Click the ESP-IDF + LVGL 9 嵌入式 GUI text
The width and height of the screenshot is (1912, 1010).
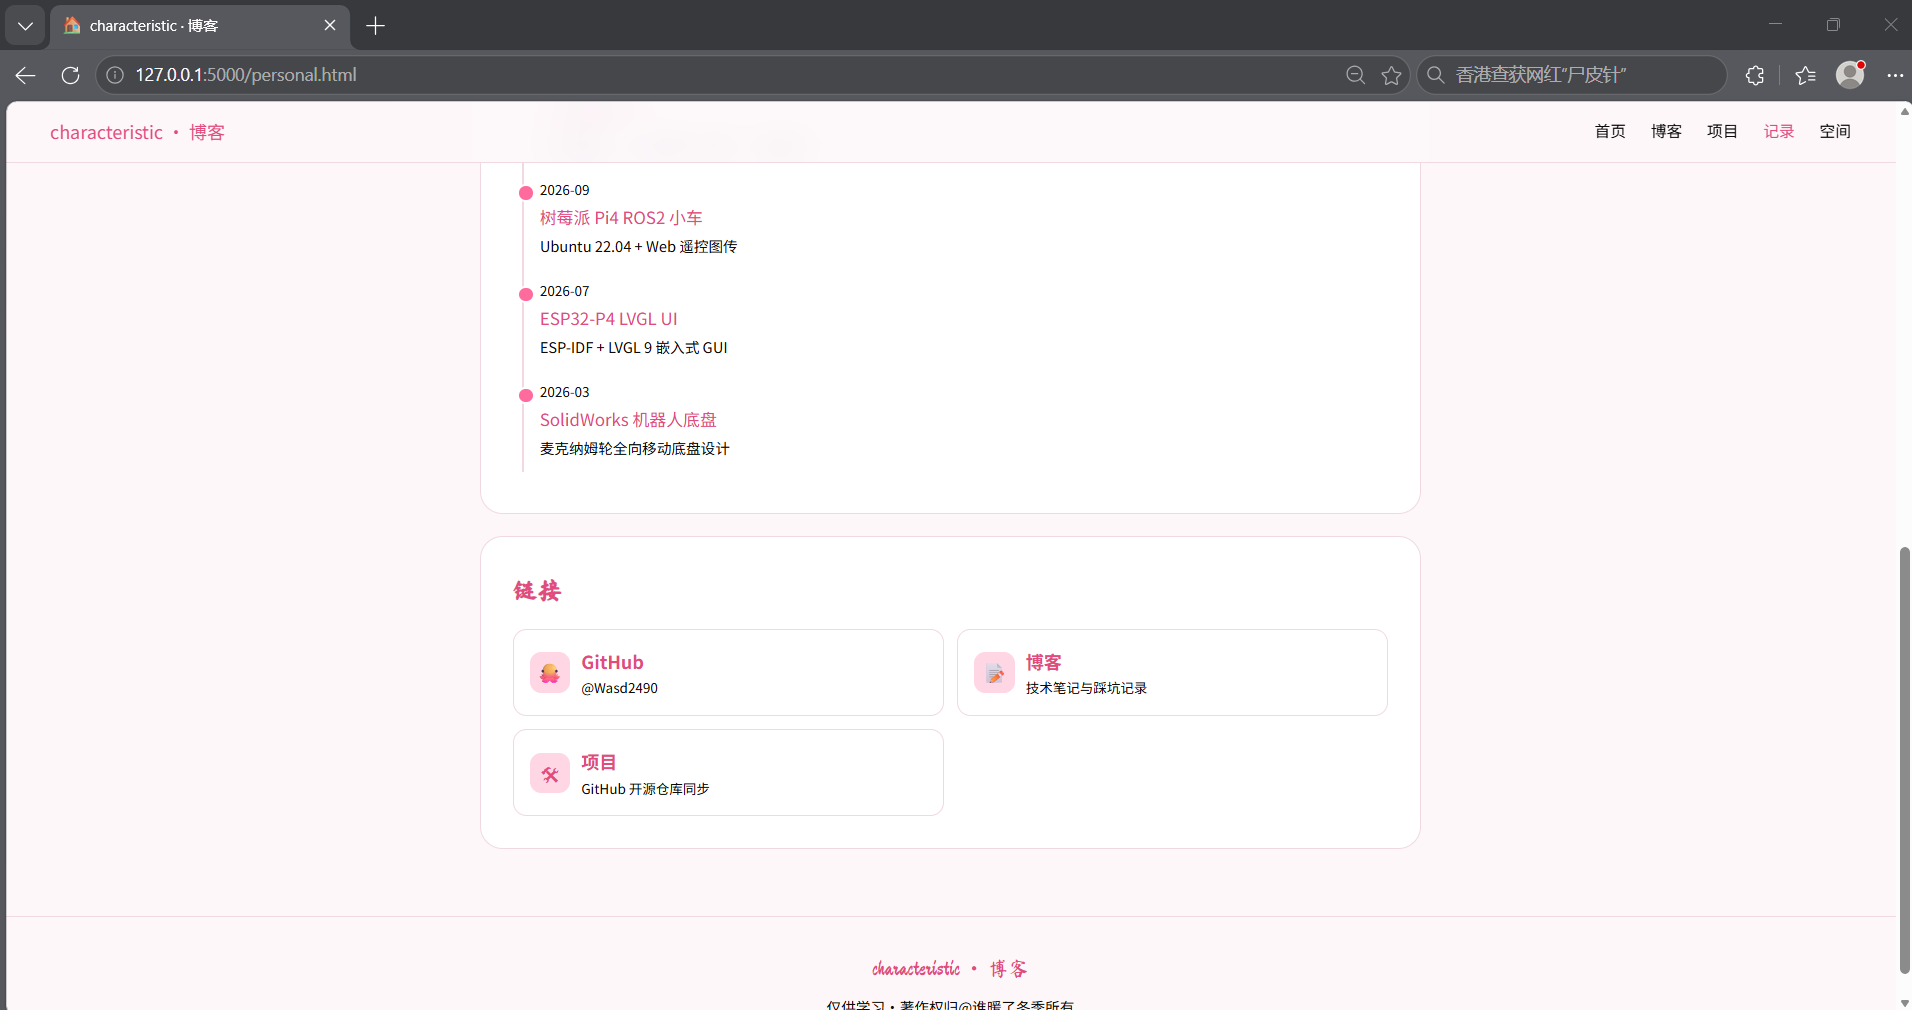pos(634,348)
